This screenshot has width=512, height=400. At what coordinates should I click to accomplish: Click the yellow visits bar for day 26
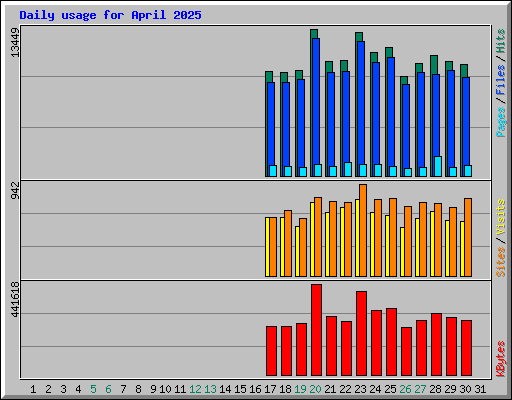coord(403,252)
